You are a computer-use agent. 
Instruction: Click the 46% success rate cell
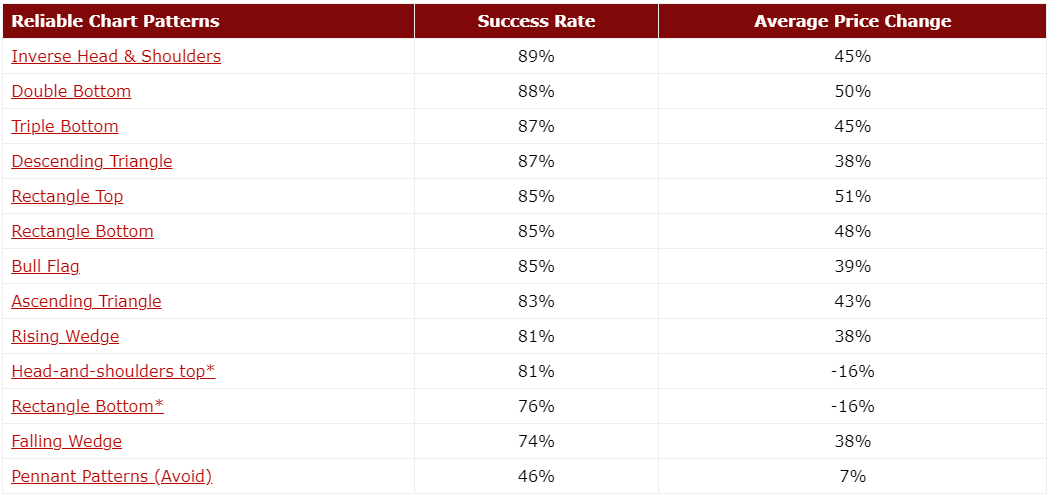coord(536,476)
